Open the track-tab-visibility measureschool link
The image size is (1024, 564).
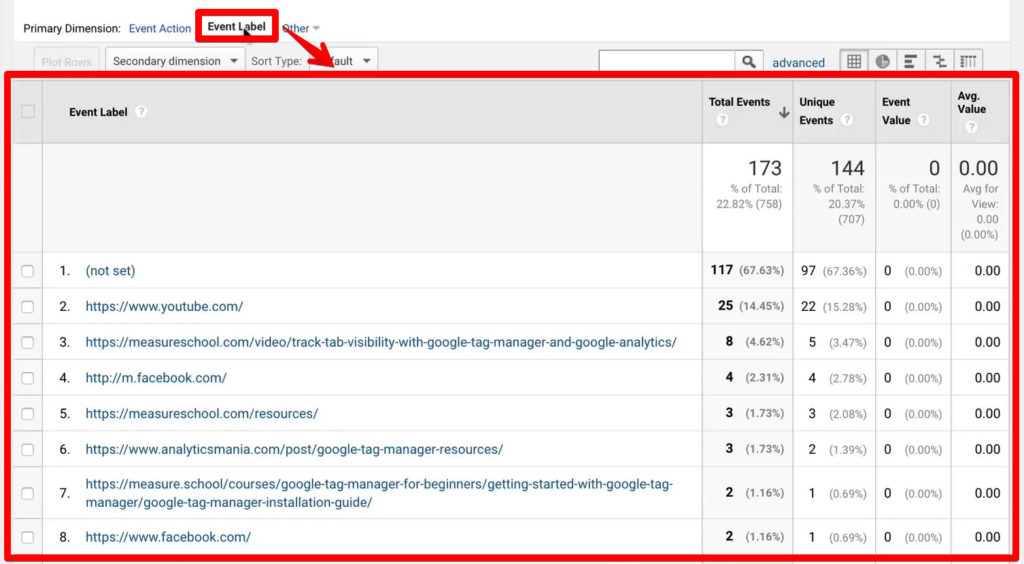pyautogui.click(x=381, y=343)
